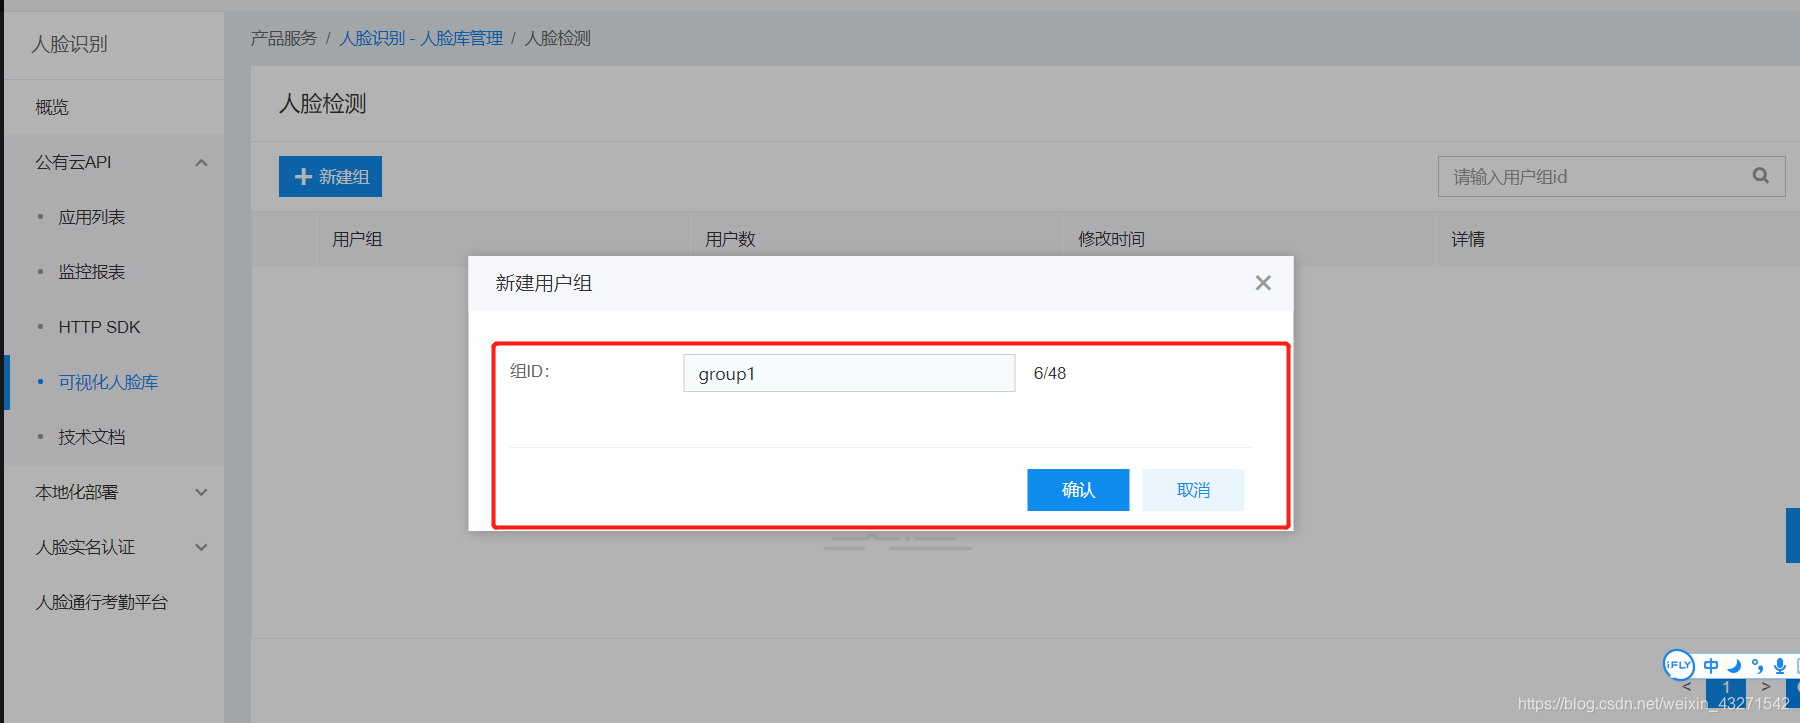Image resolution: width=1800 pixels, height=723 pixels.
Task: Expand the 本地化部署 section chevron
Action: [201, 492]
